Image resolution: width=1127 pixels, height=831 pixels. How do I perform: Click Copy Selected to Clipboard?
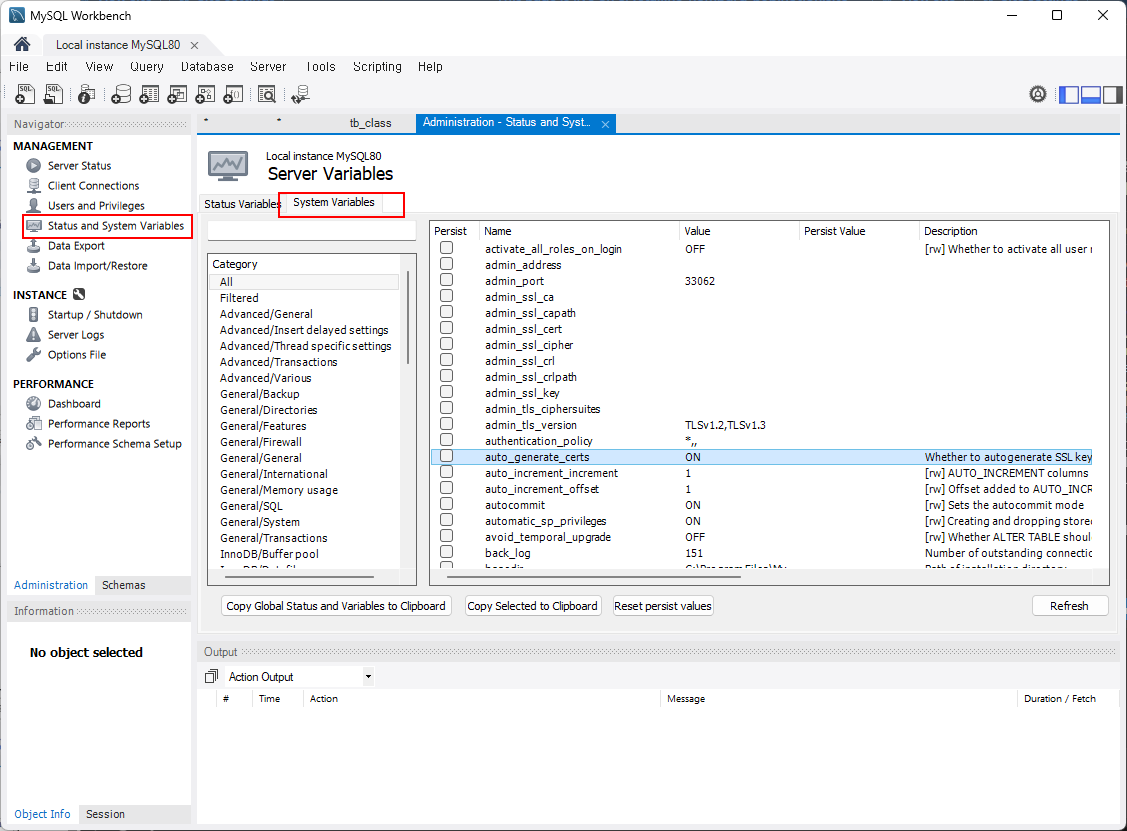(x=533, y=606)
